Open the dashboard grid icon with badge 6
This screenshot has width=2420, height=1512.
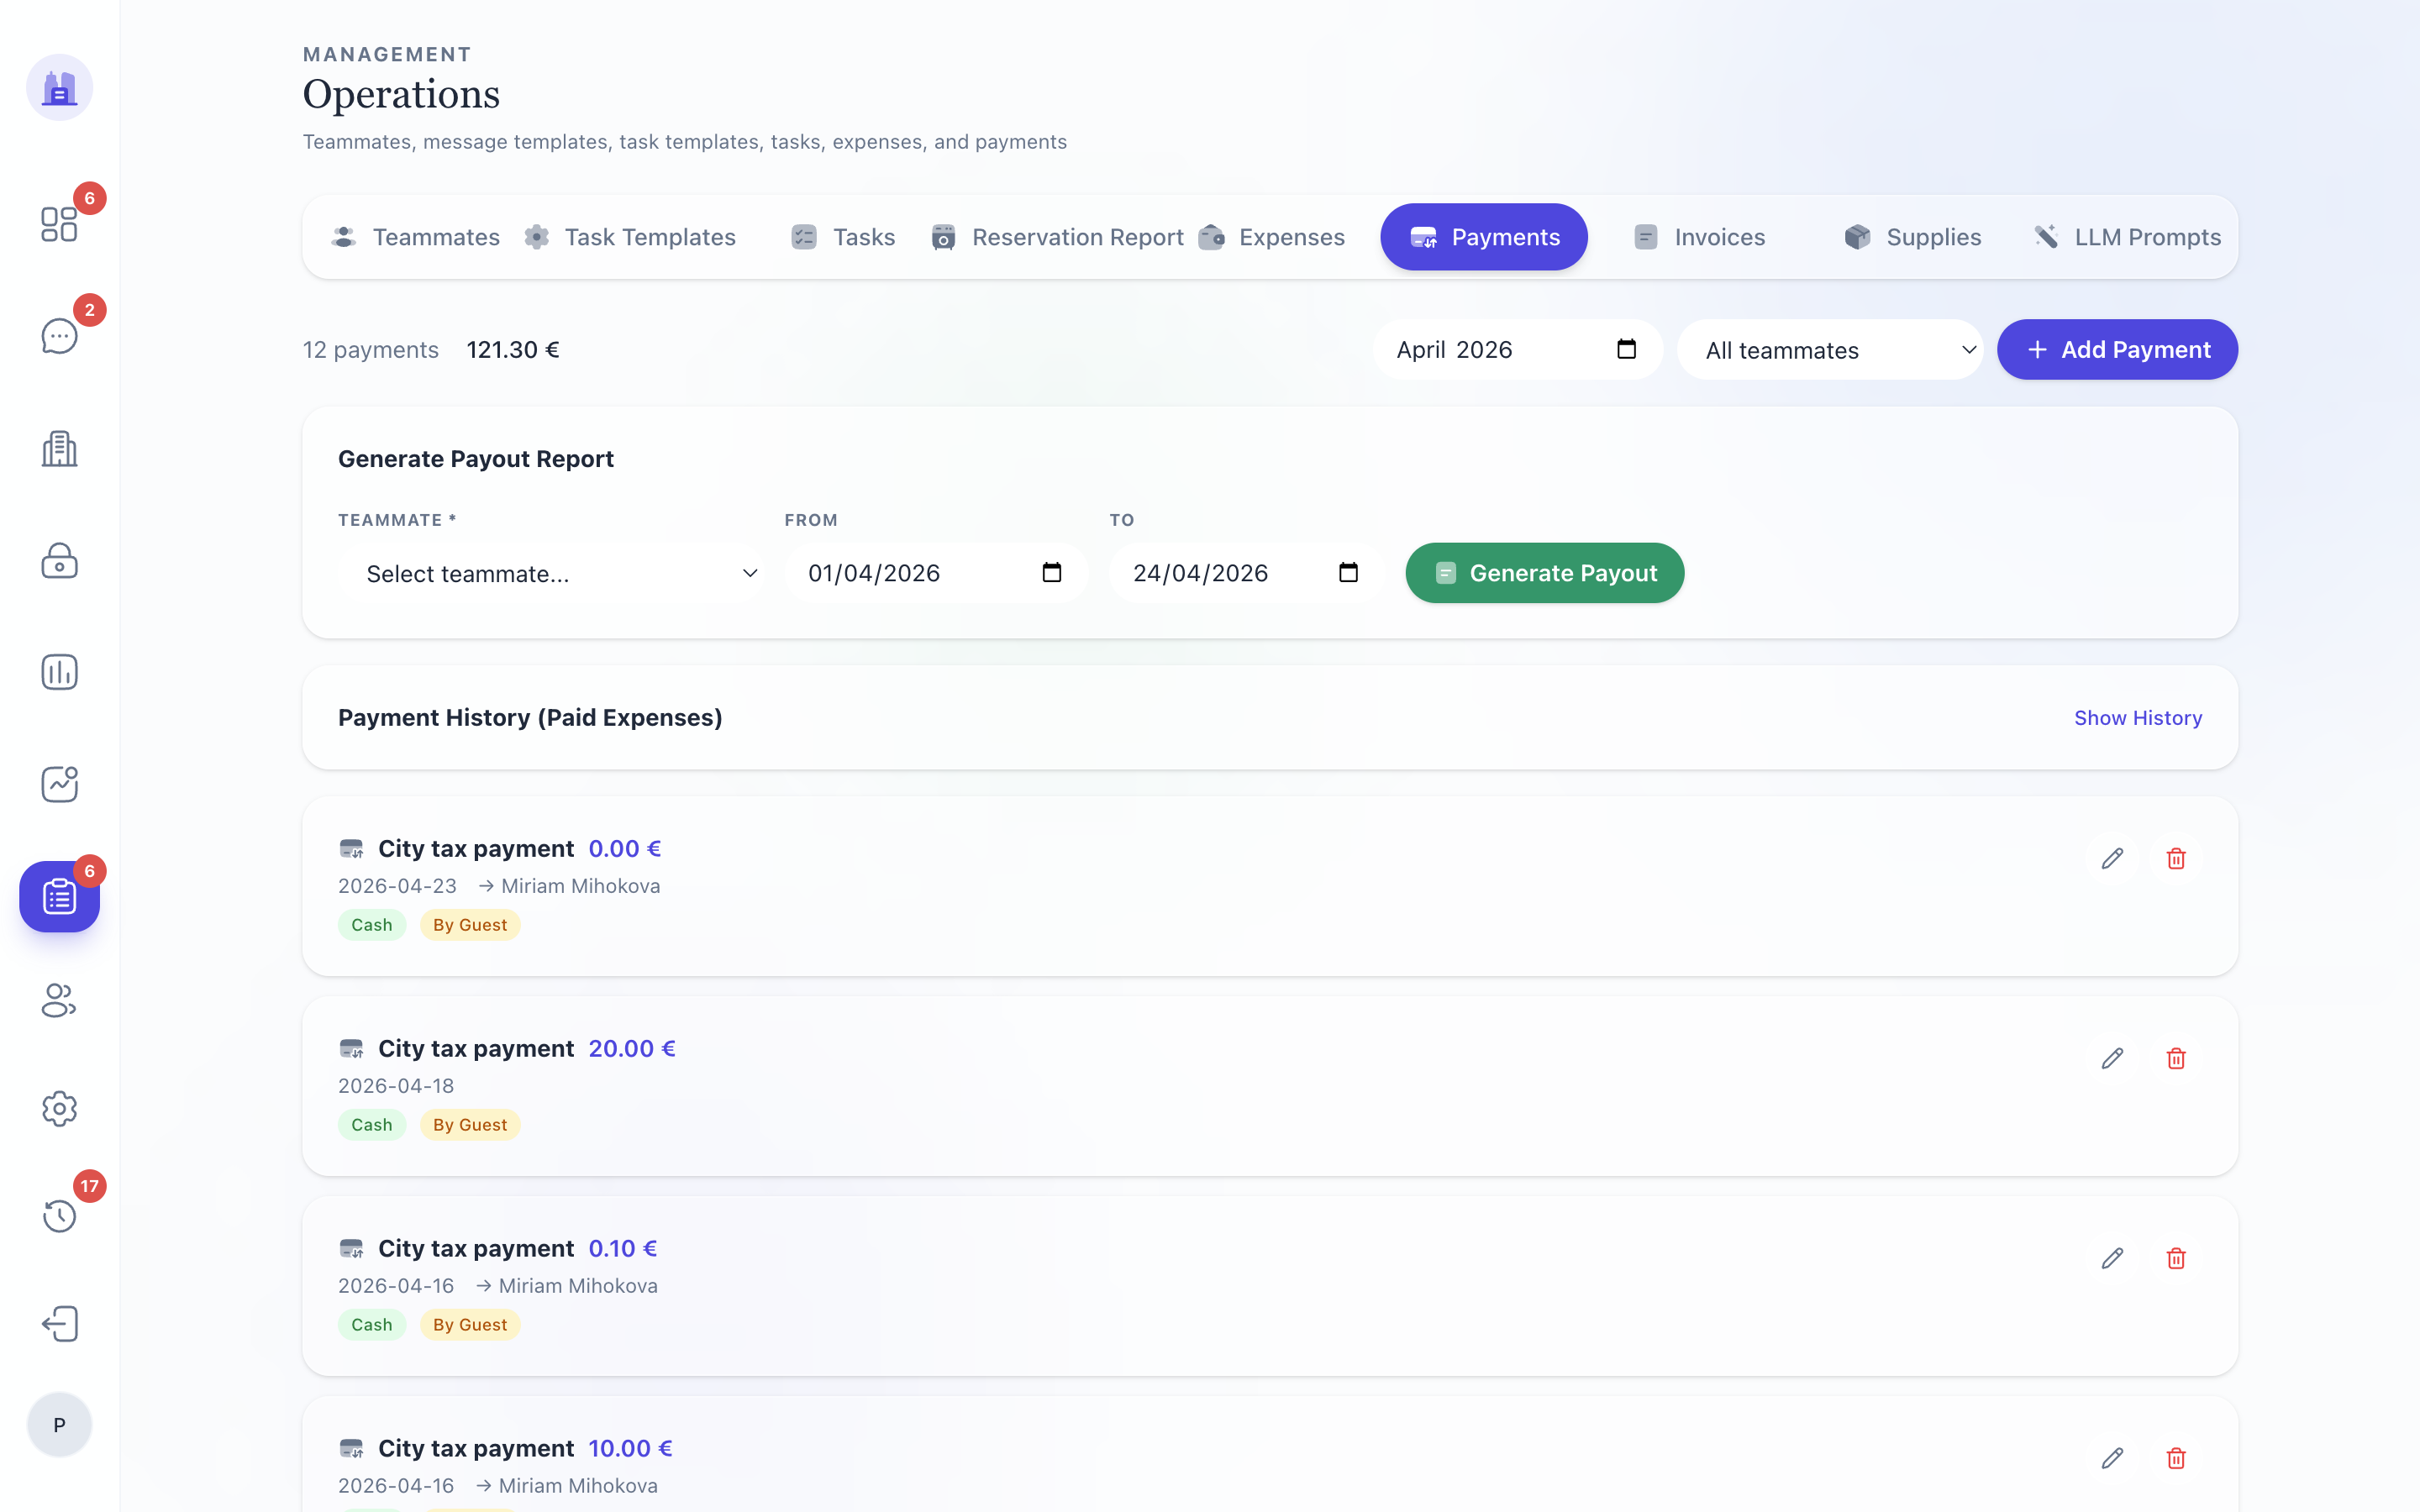click(x=59, y=224)
